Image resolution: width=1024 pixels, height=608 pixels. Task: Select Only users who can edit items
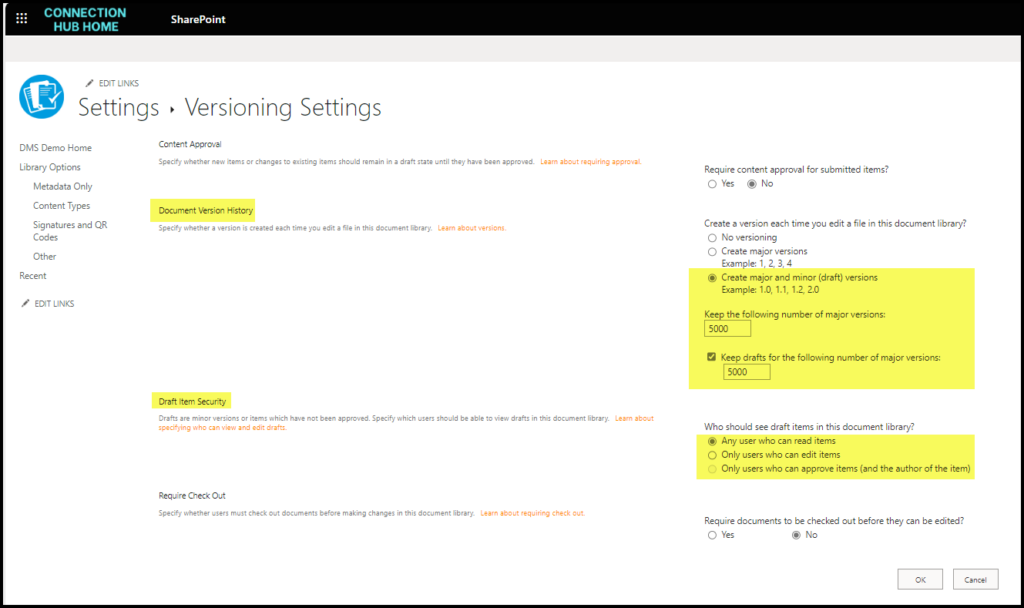coord(712,455)
